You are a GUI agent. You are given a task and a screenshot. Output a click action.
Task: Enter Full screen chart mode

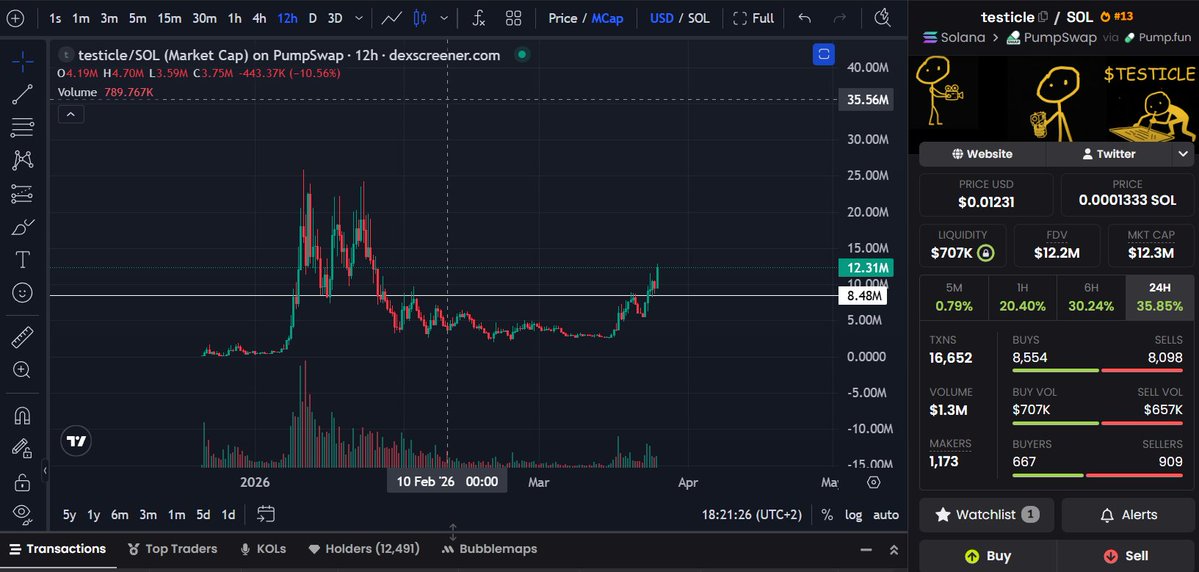pos(753,18)
